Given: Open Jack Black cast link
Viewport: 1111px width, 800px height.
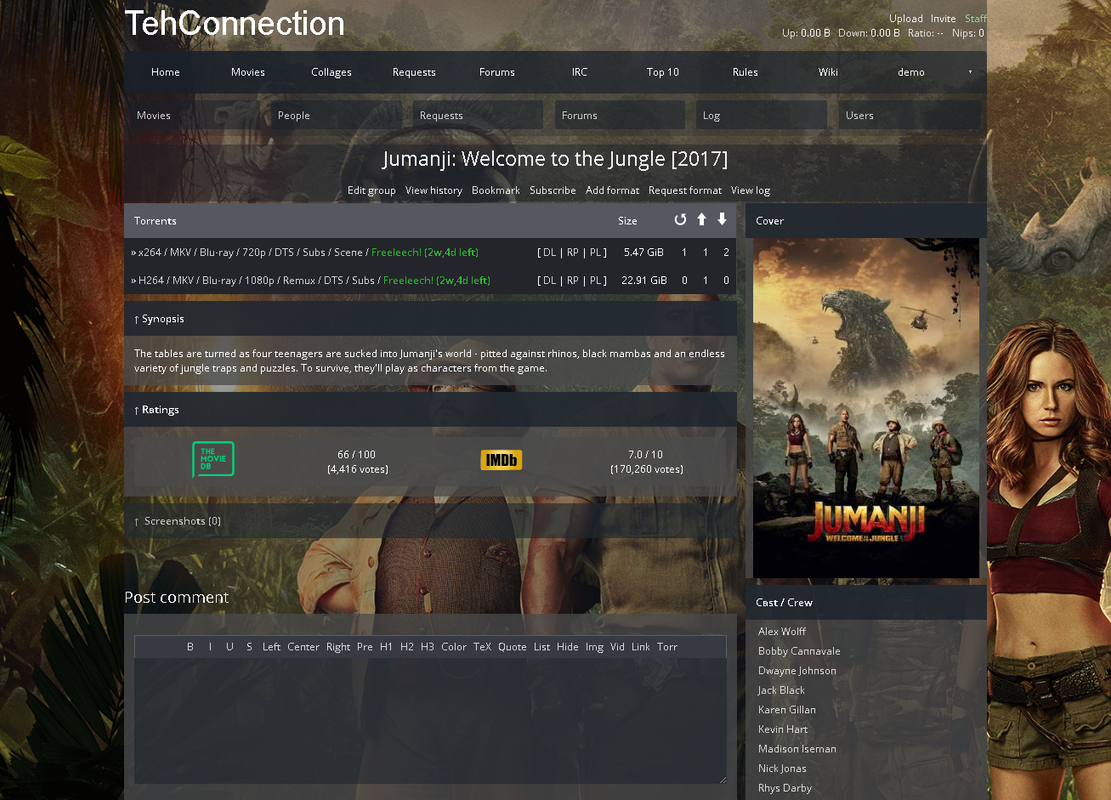Looking at the screenshot, I should [782, 690].
